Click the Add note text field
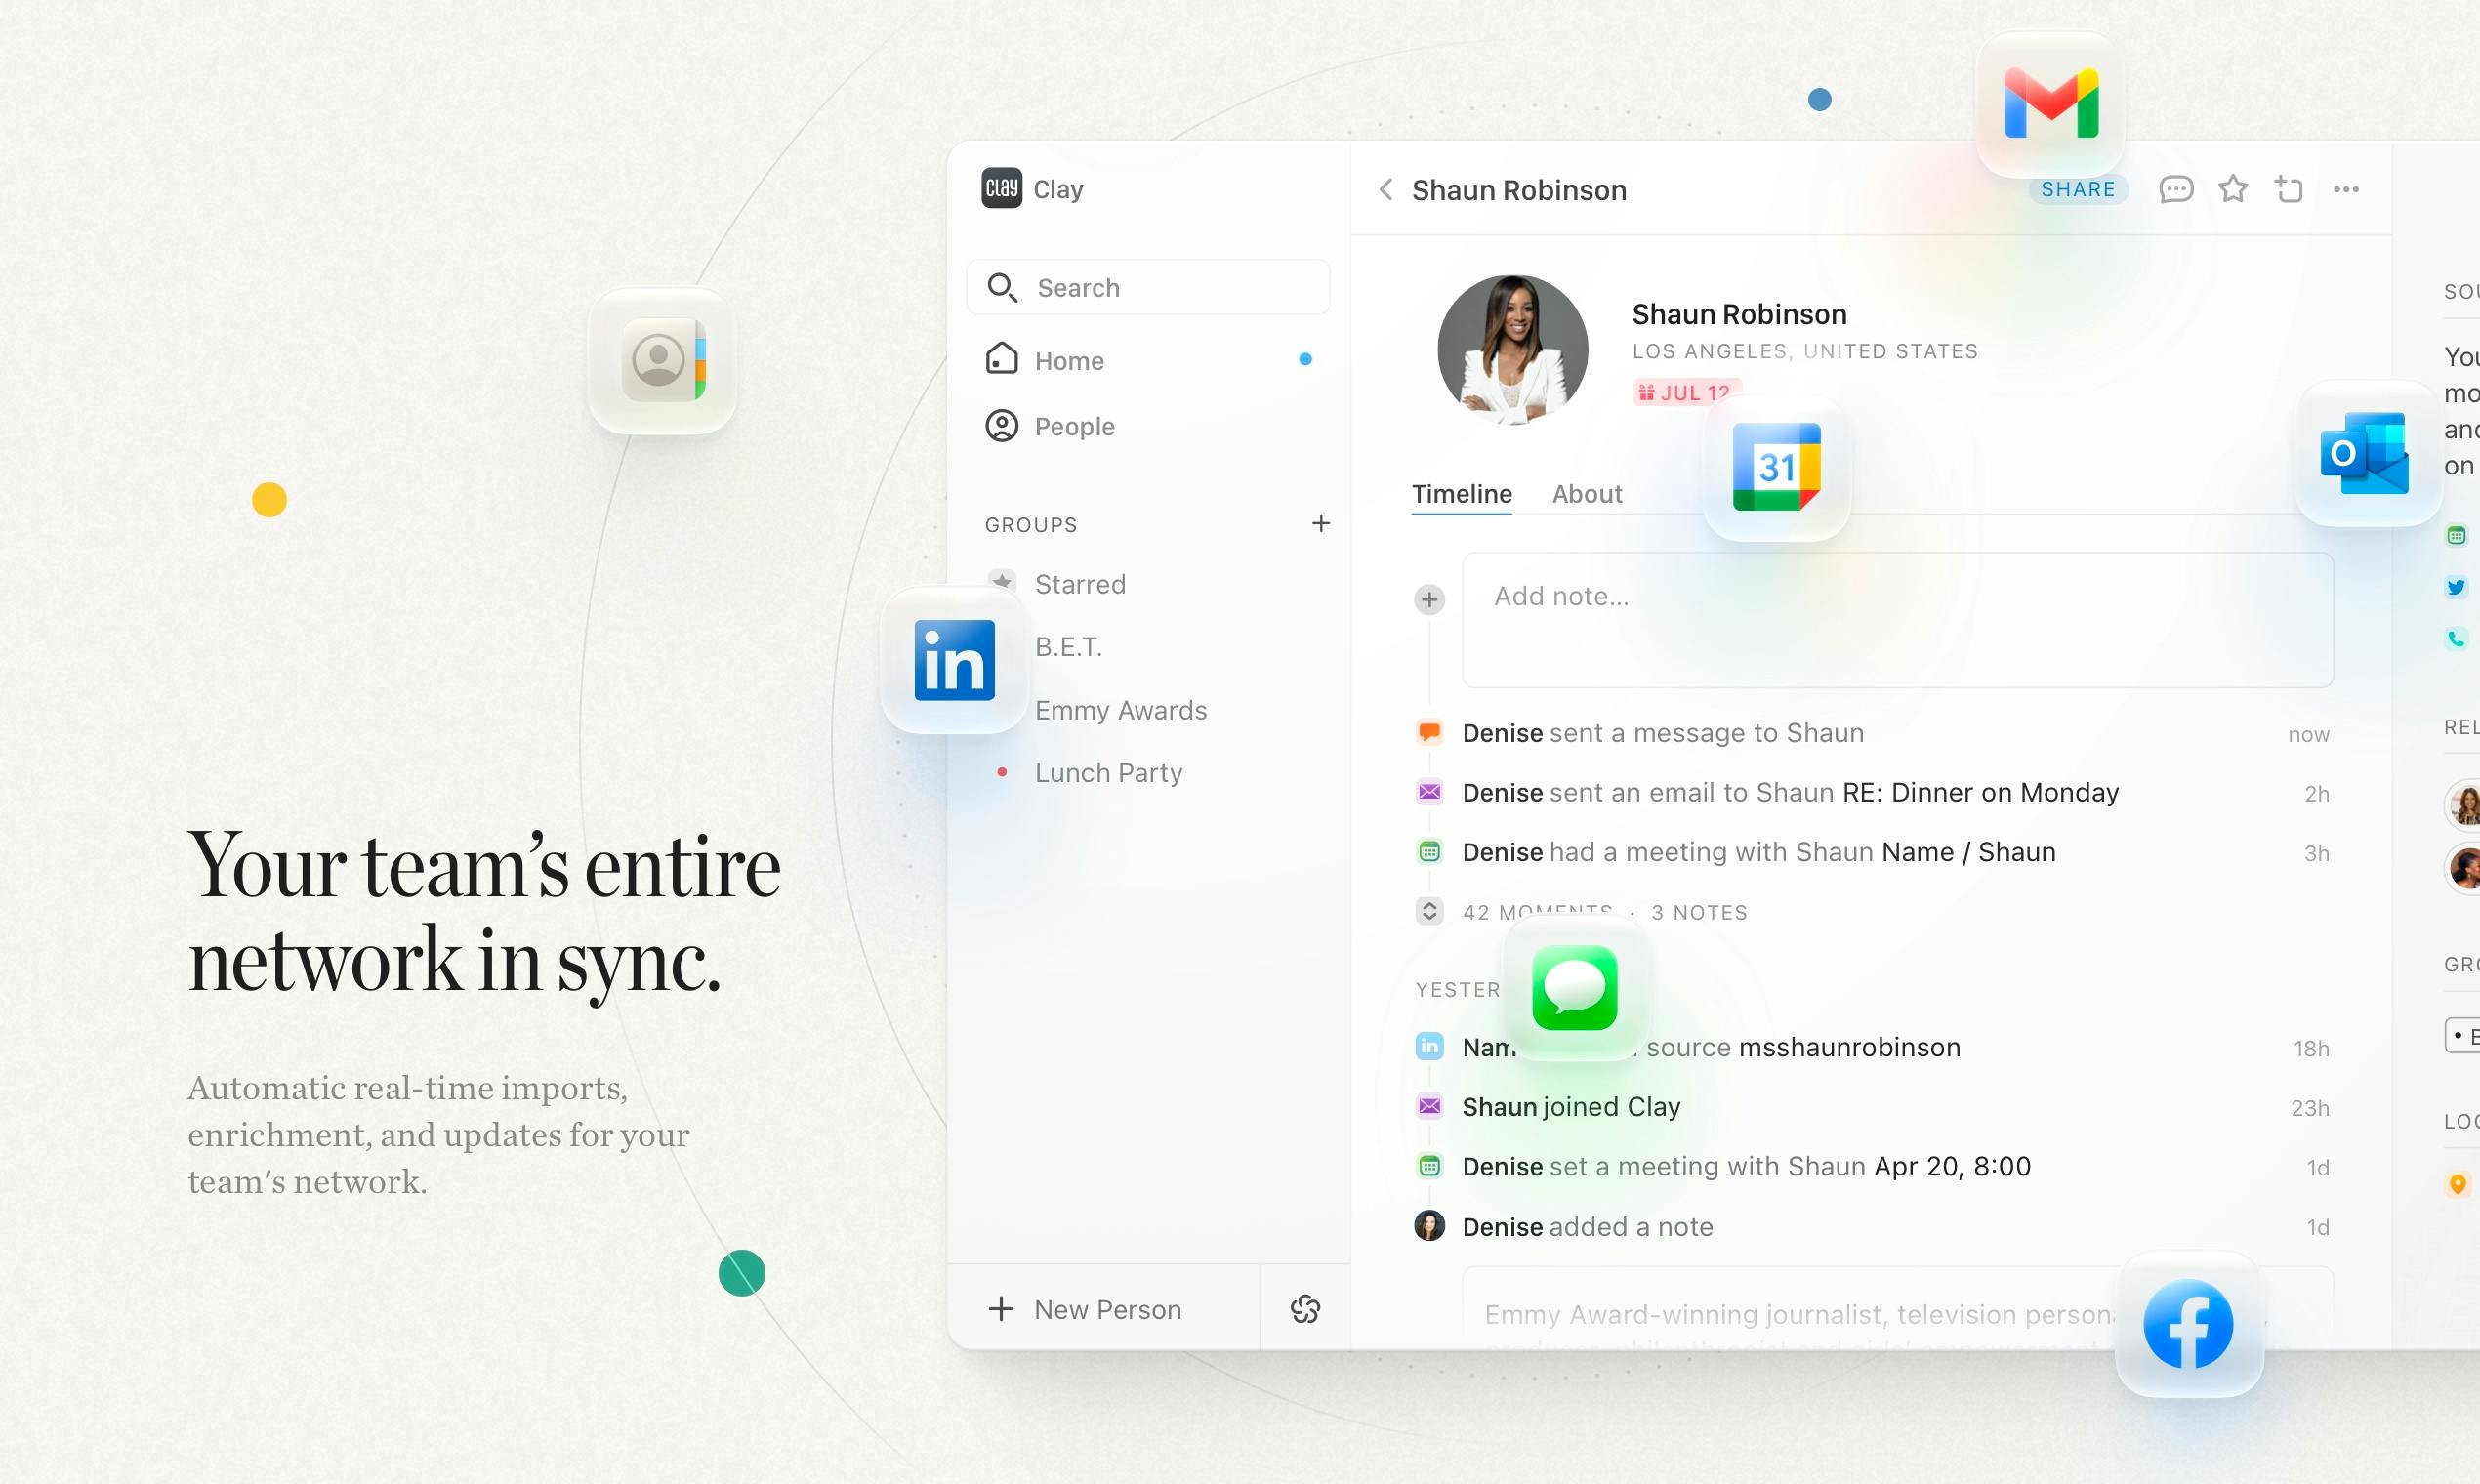 click(x=1897, y=620)
